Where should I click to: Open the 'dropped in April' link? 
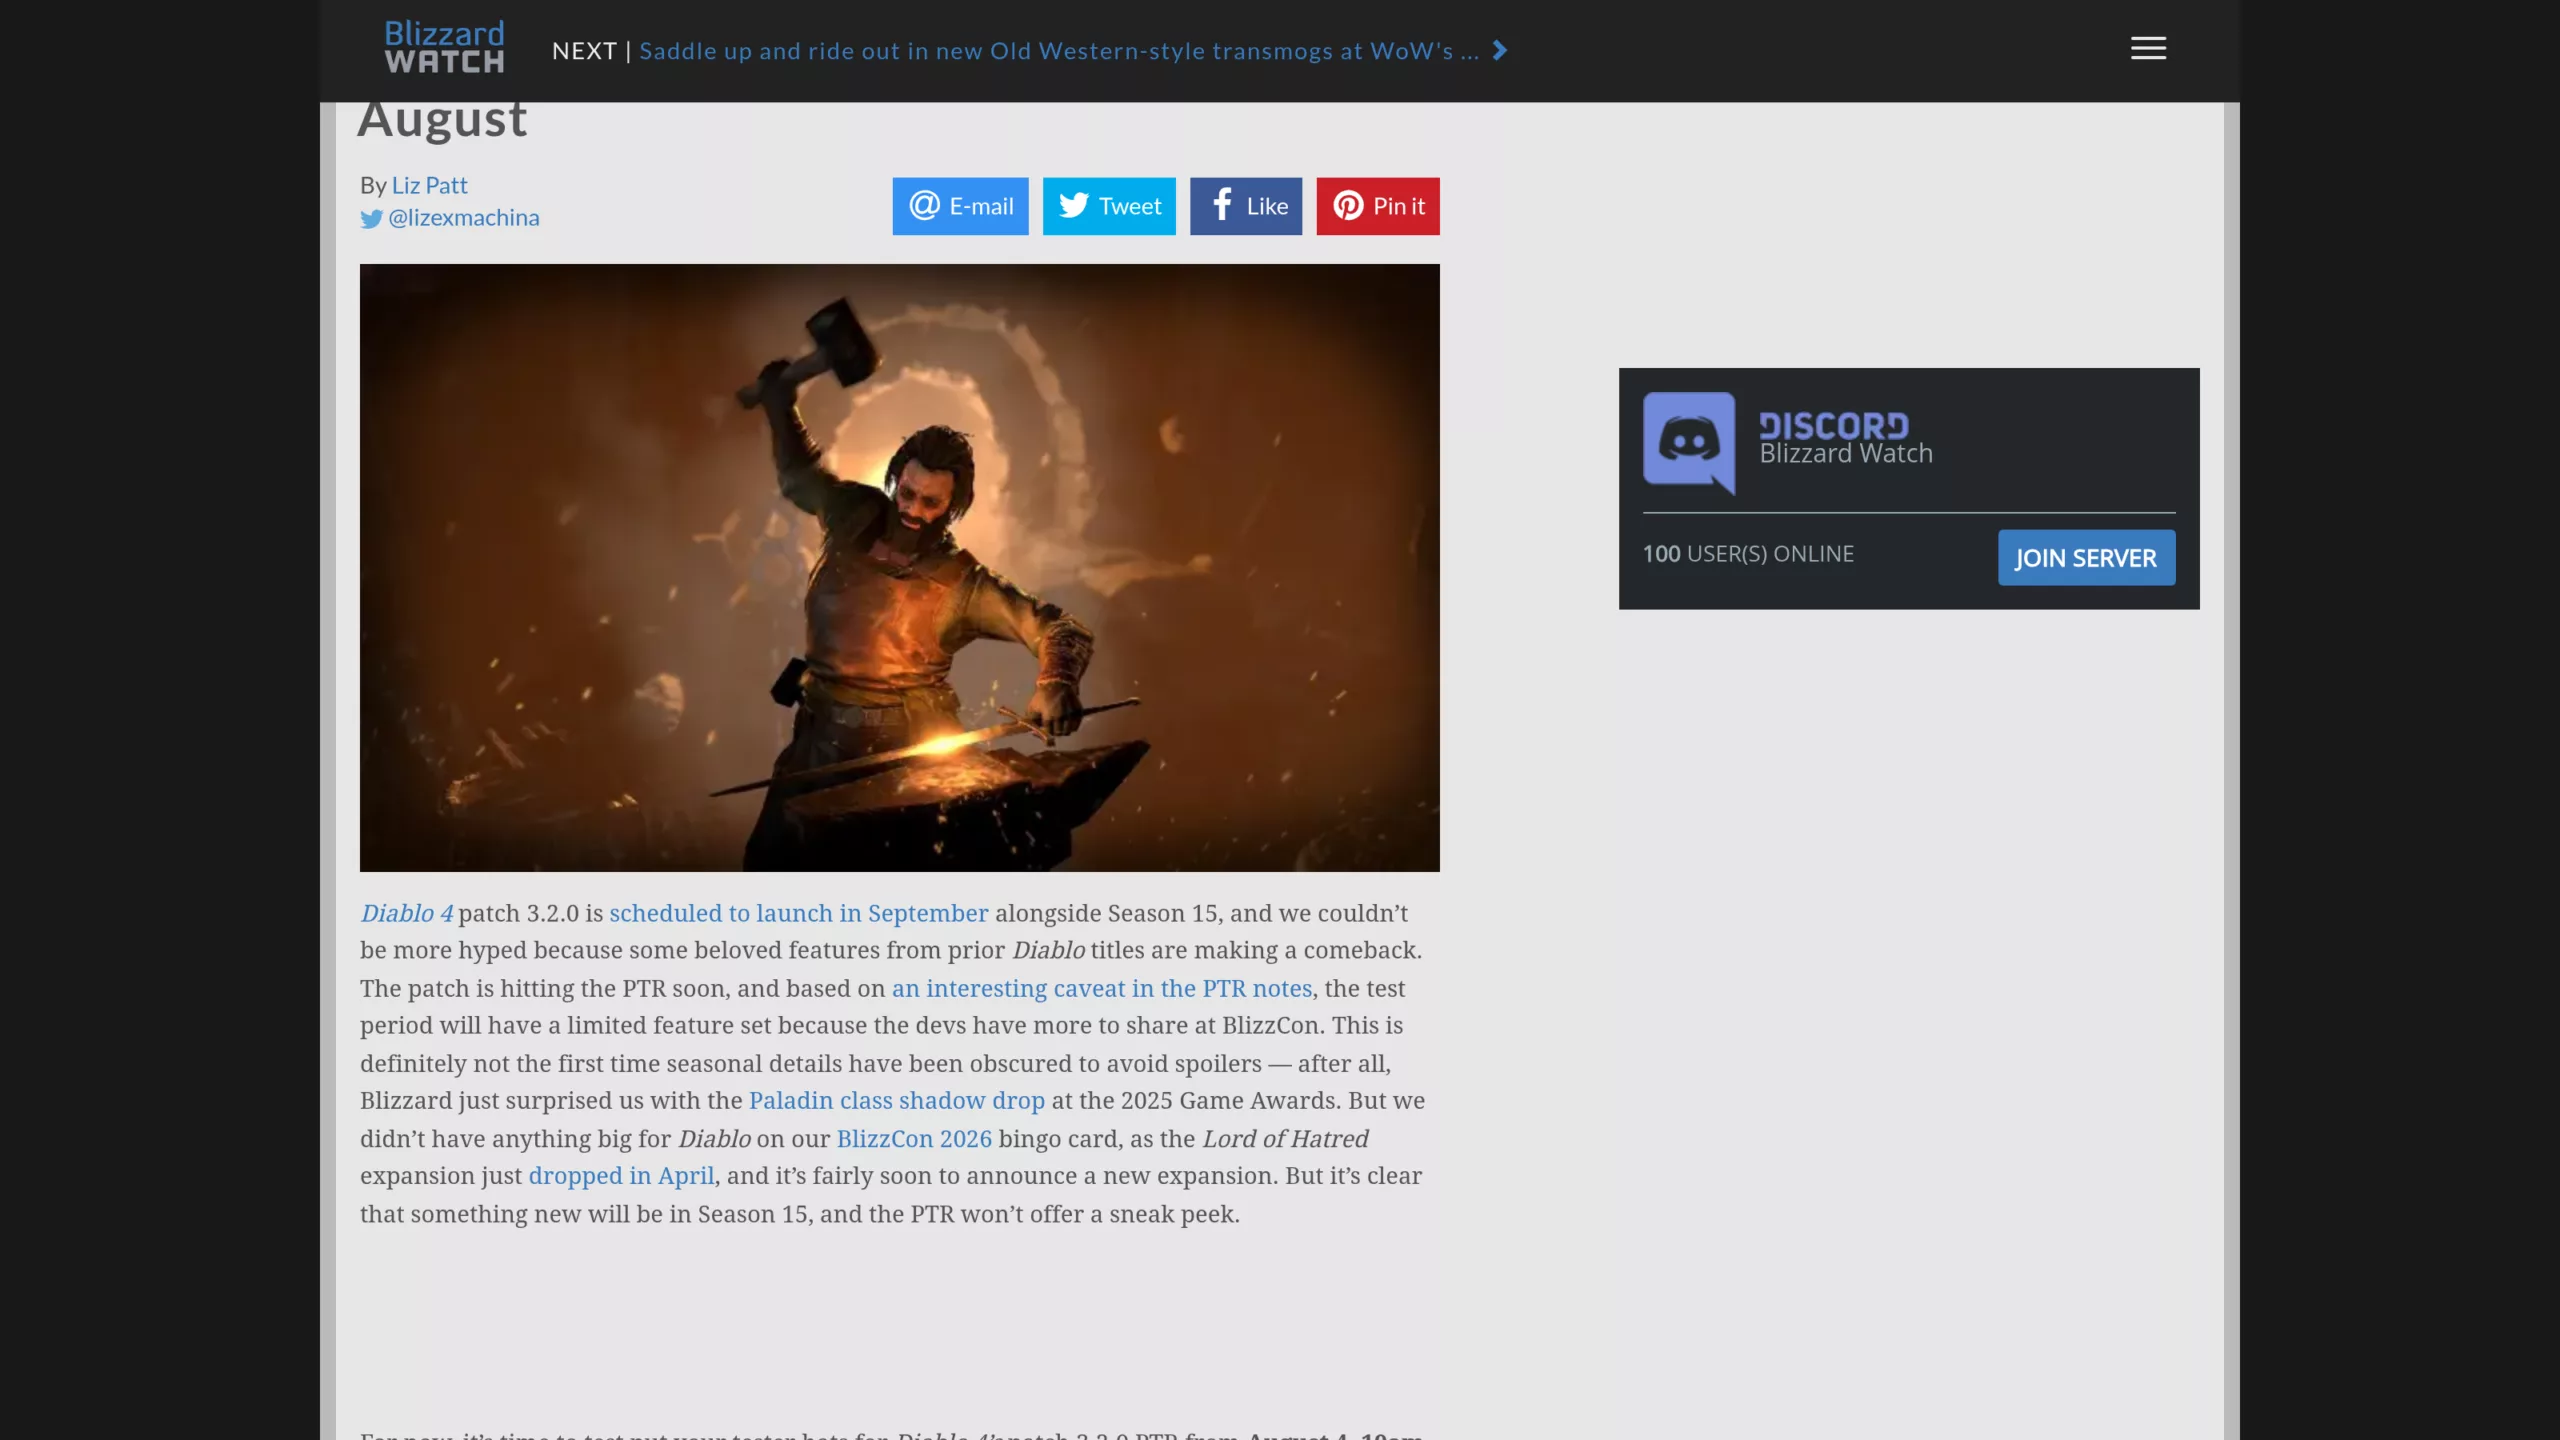tap(621, 1175)
